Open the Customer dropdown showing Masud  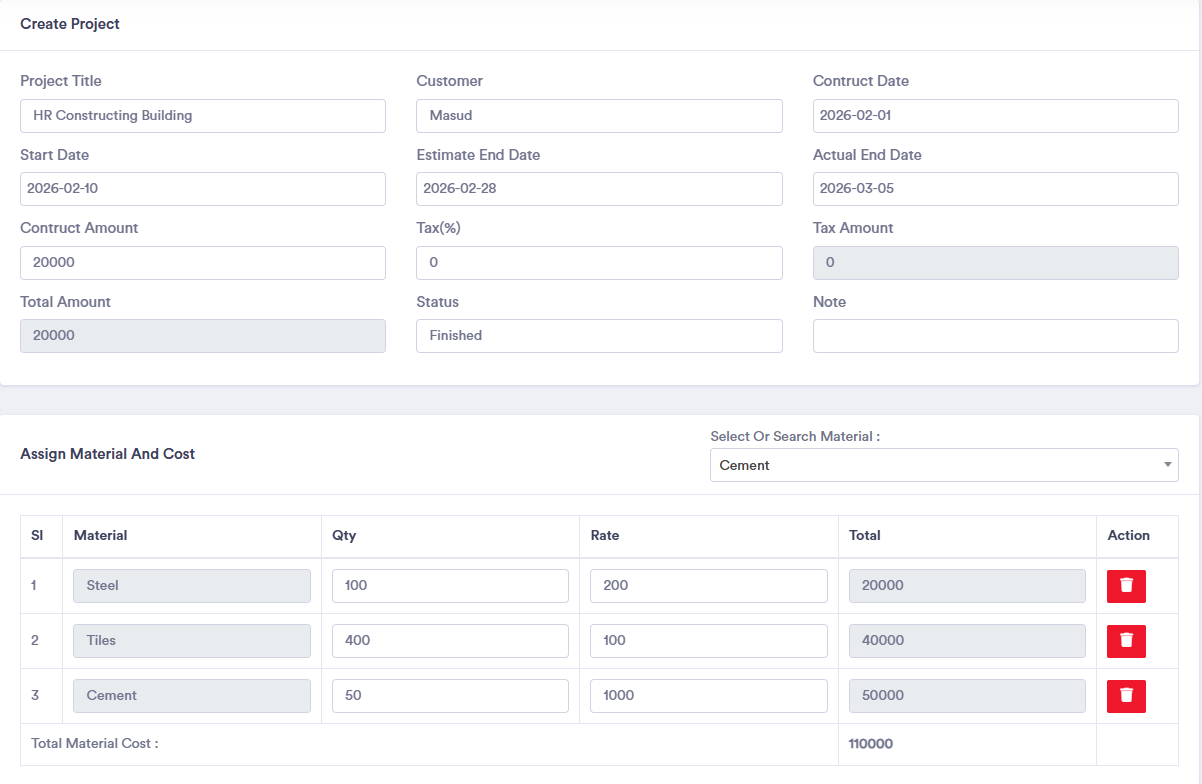tap(599, 116)
